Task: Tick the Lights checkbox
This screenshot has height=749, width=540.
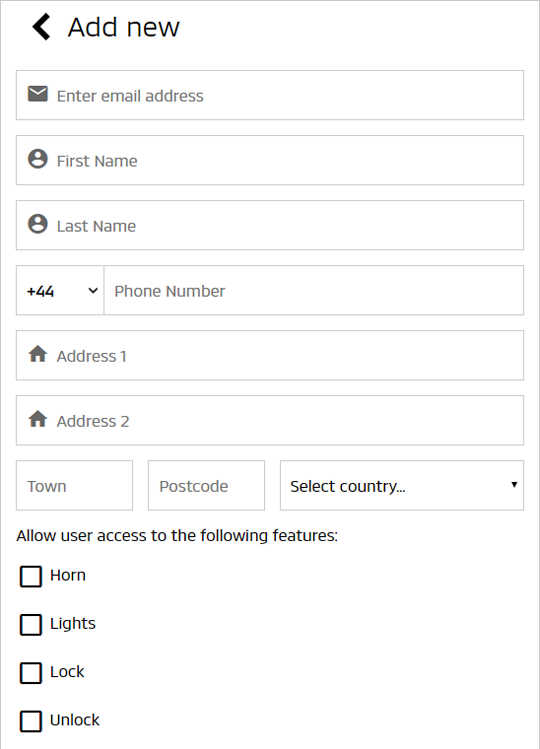Action: click(x=31, y=624)
